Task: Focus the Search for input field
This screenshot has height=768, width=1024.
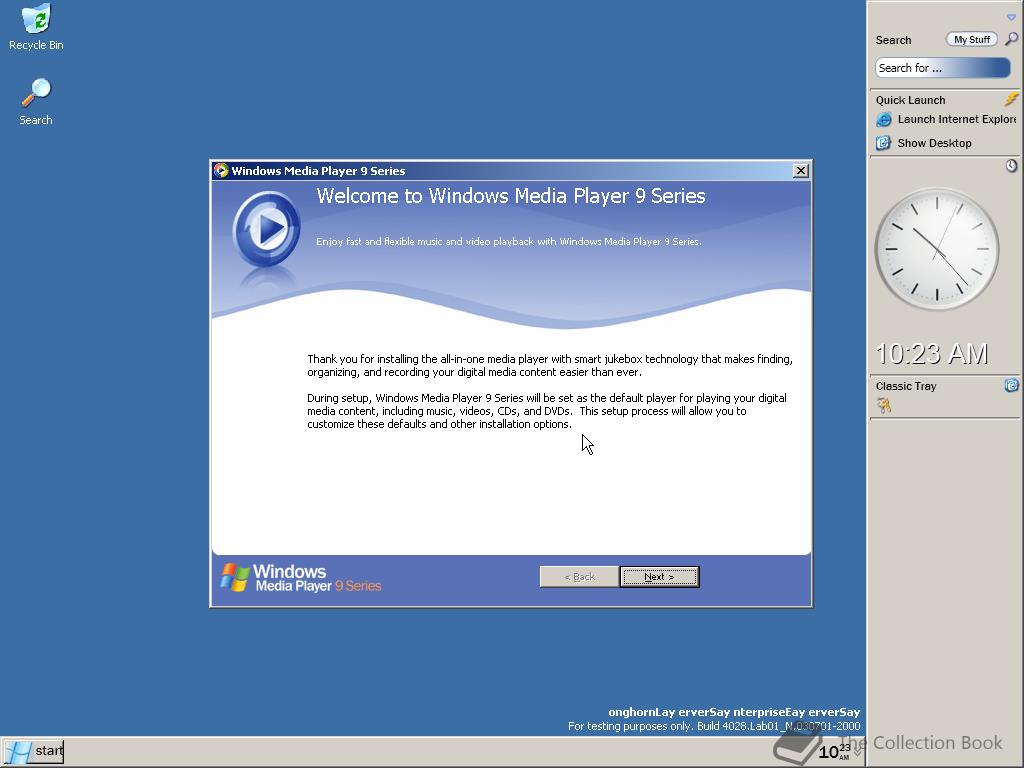Action: 942,68
